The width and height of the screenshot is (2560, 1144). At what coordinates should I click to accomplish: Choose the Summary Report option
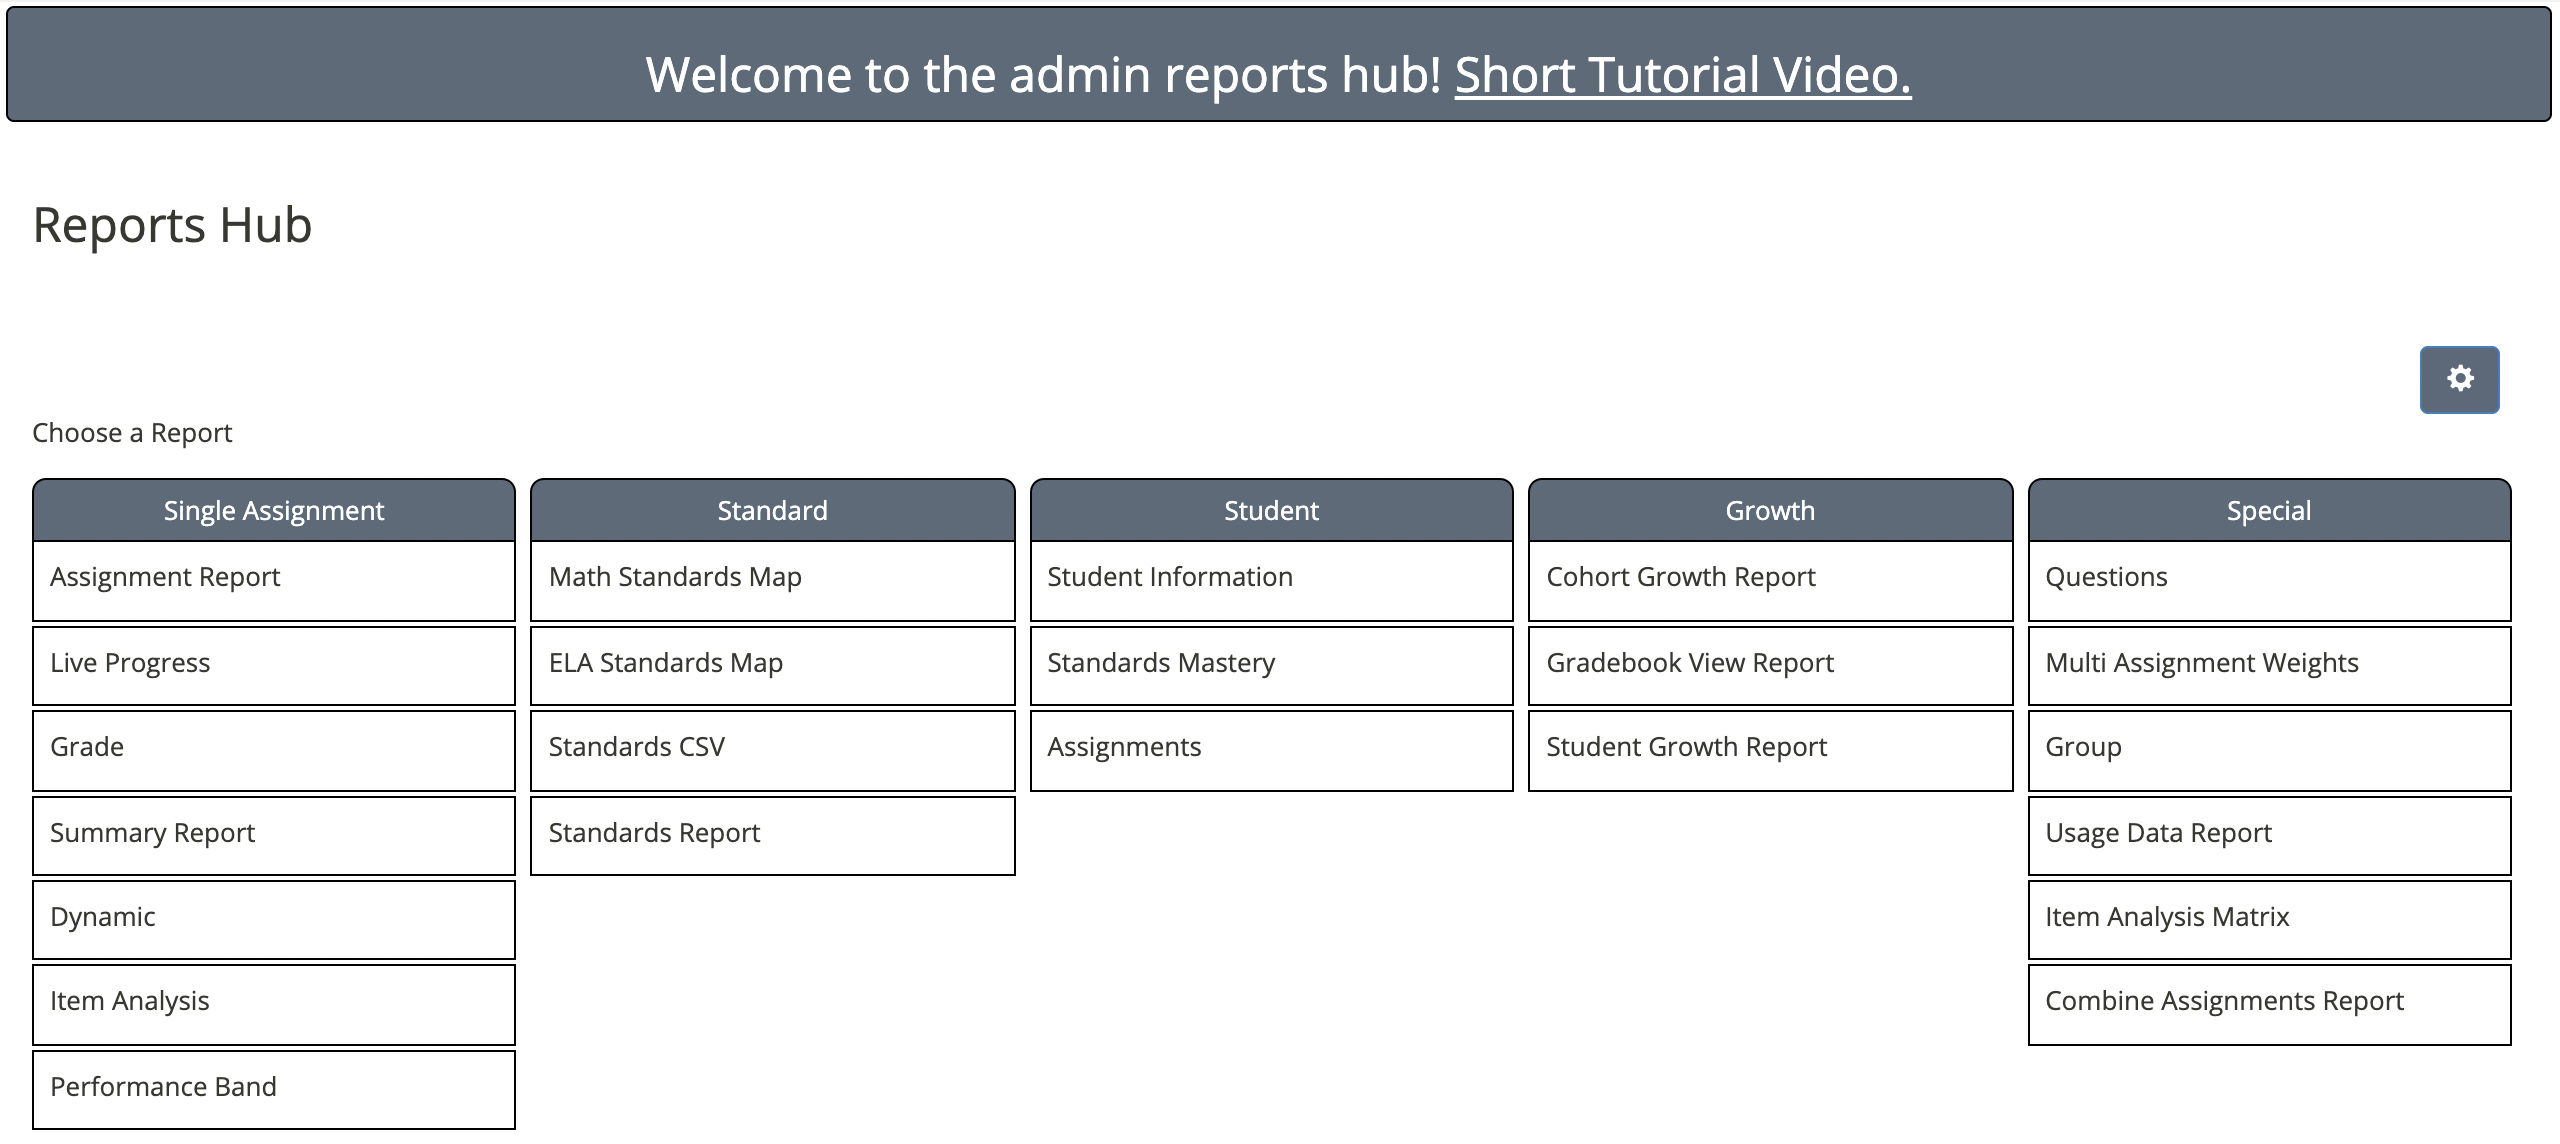pos(273,835)
